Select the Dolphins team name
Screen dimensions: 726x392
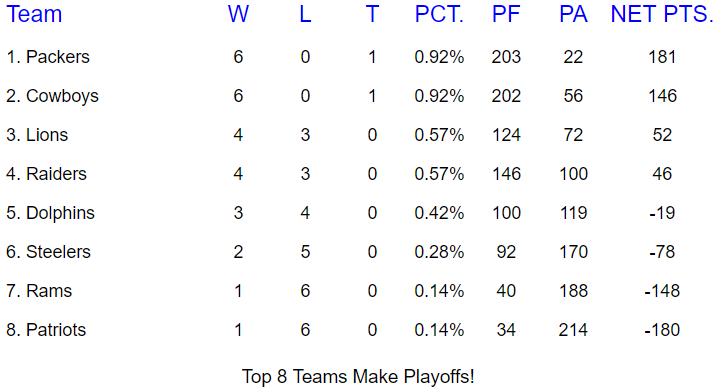[60, 213]
